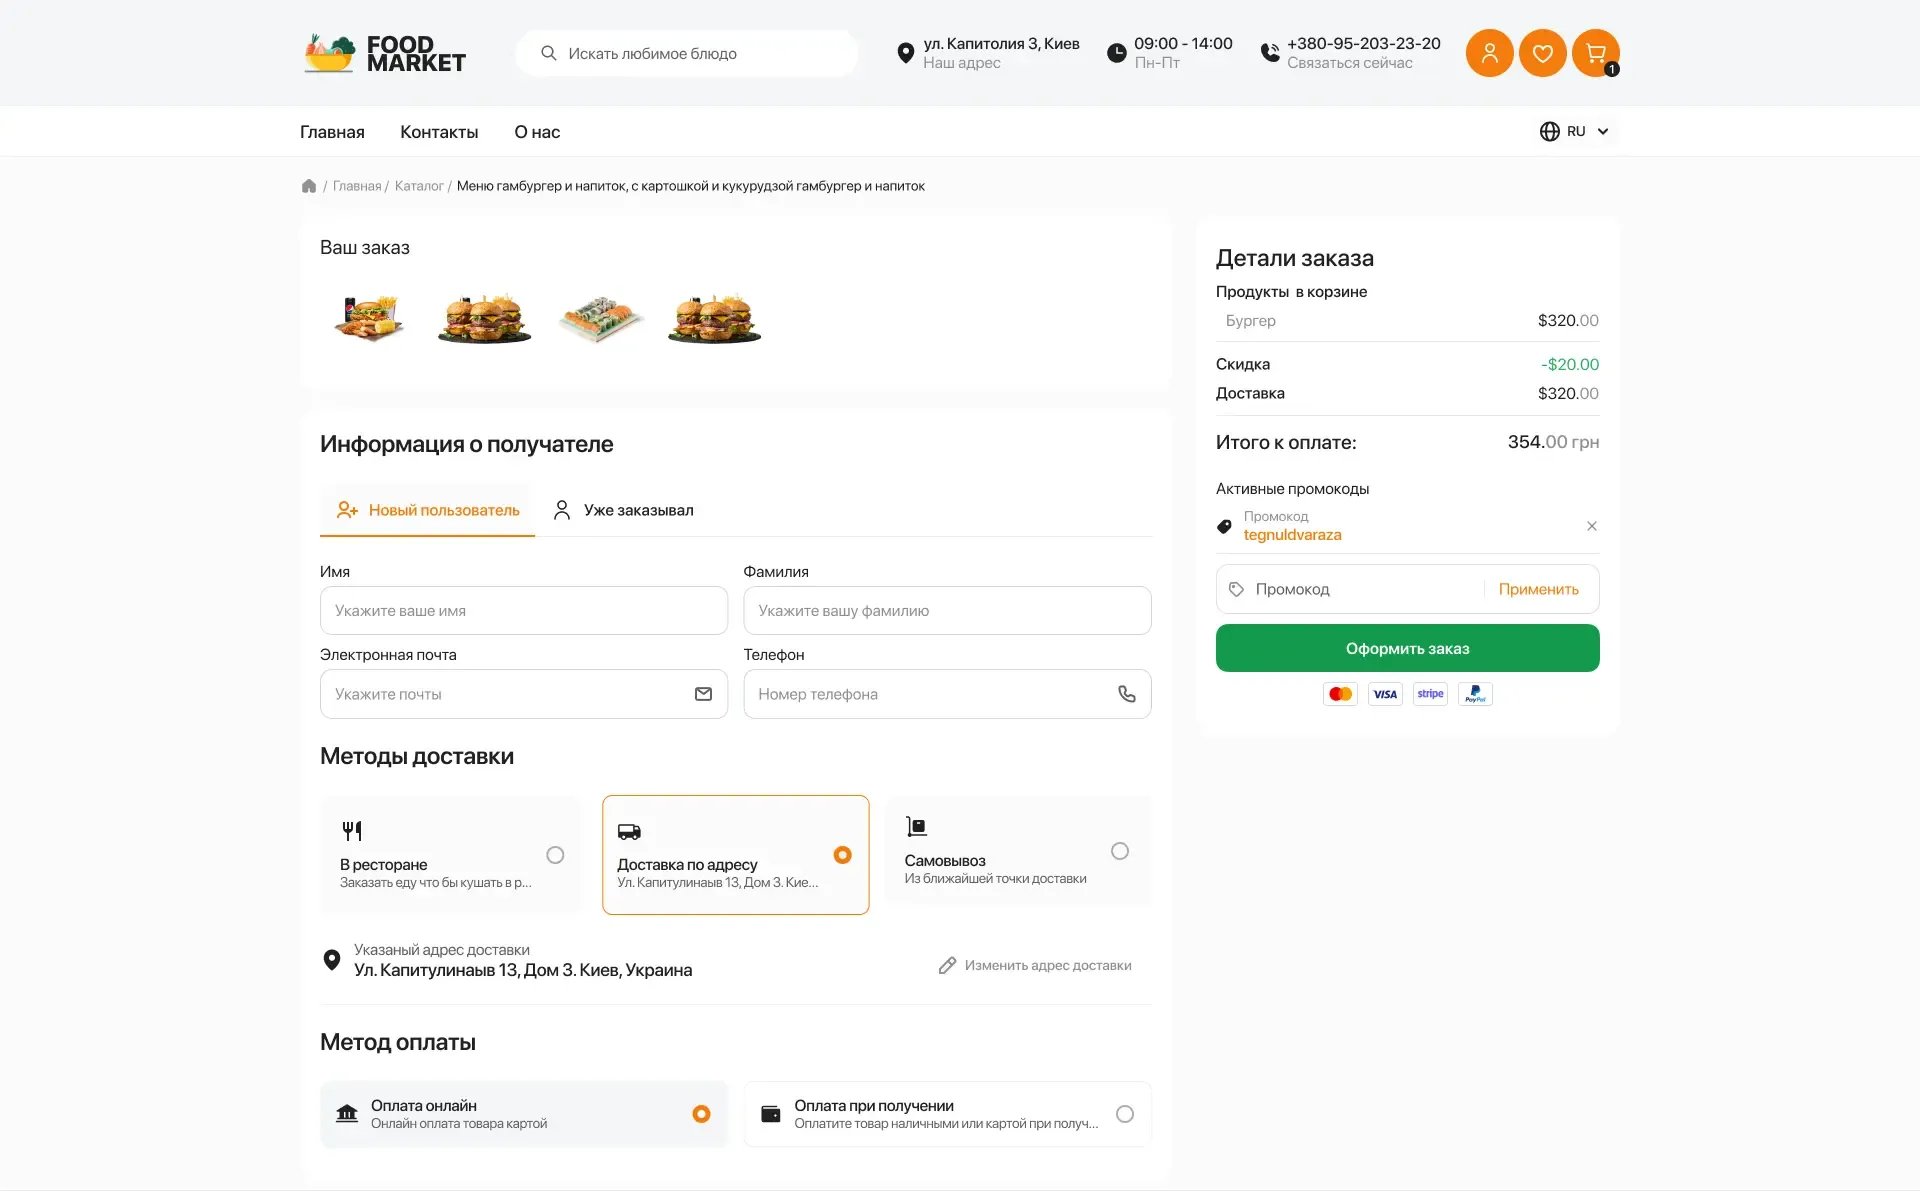The width and height of the screenshot is (1920, 1191).
Task: Click the home icon in breadcrumbs
Action: click(x=309, y=186)
